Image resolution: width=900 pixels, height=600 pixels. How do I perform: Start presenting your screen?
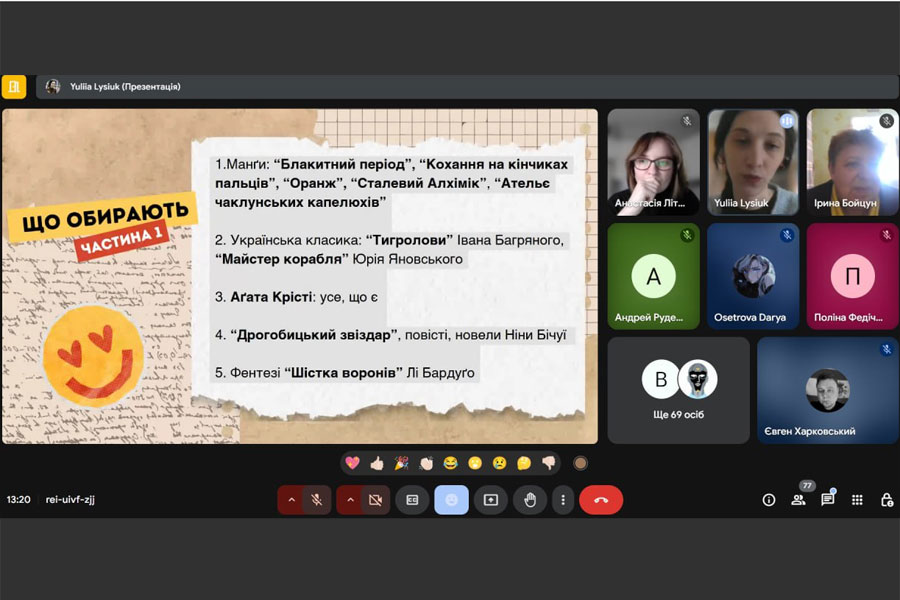coord(491,500)
